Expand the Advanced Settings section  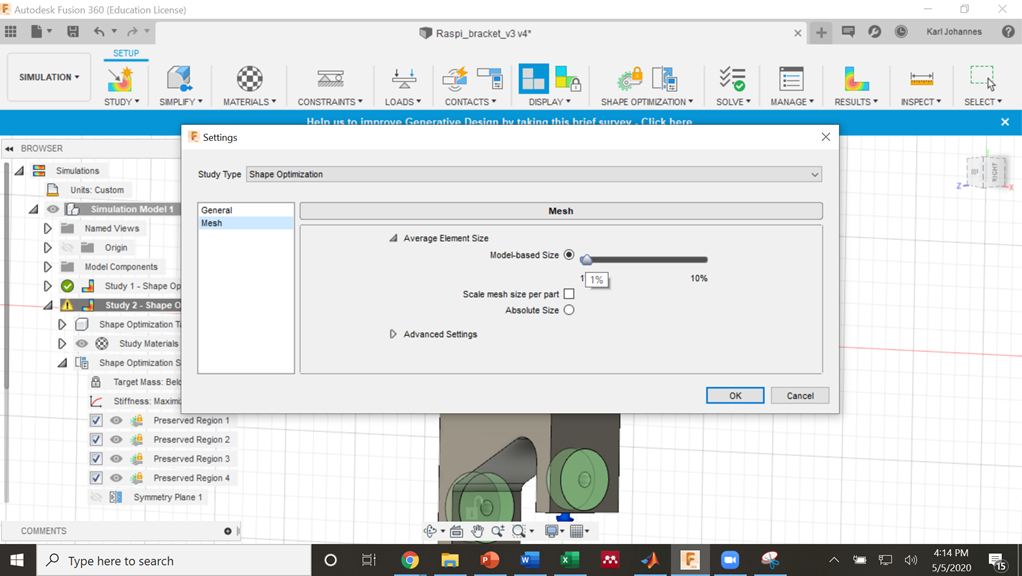point(393,334)
